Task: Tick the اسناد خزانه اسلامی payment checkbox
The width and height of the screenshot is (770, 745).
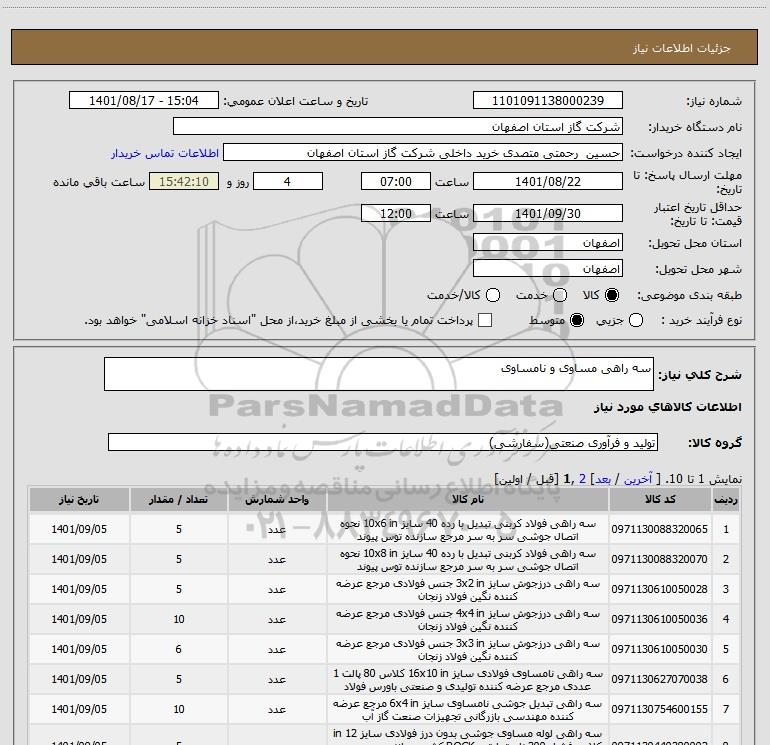Action: click(x=485, y=320)
